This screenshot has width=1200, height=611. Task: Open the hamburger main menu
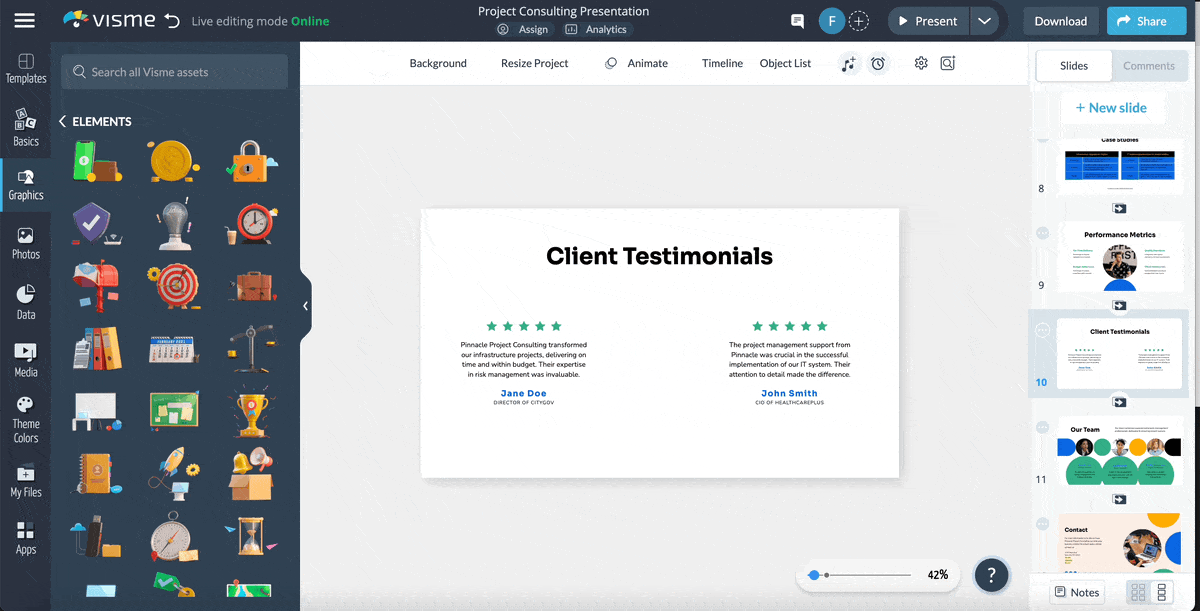click(24, 21)
